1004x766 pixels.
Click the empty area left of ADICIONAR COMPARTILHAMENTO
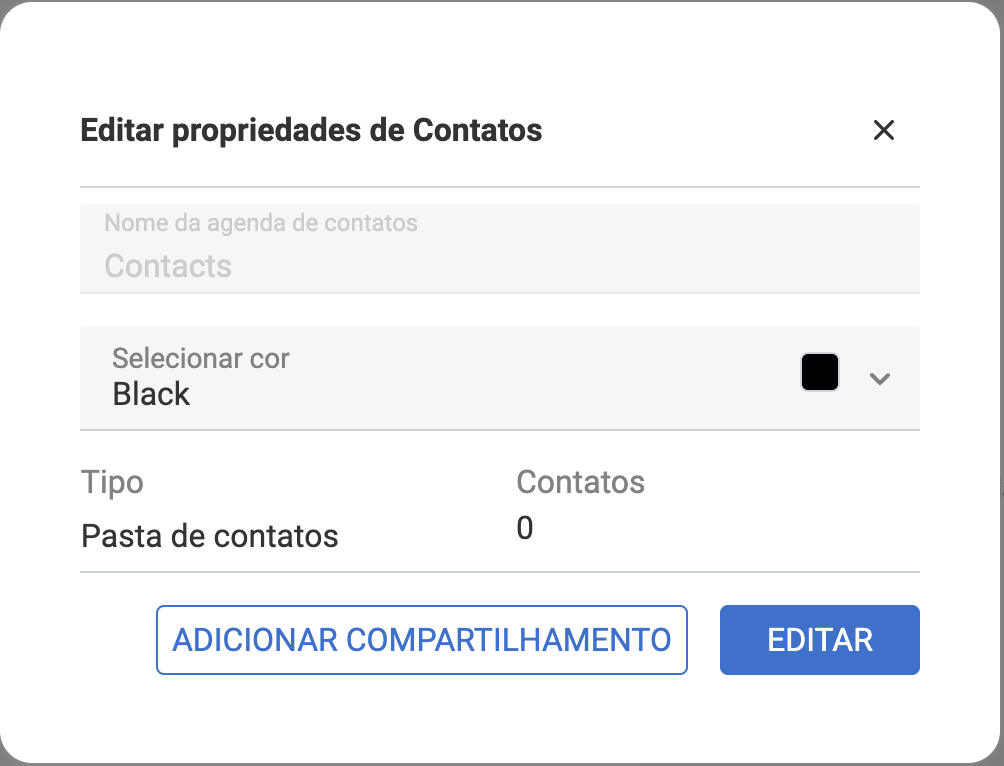[x=115, y=640]
